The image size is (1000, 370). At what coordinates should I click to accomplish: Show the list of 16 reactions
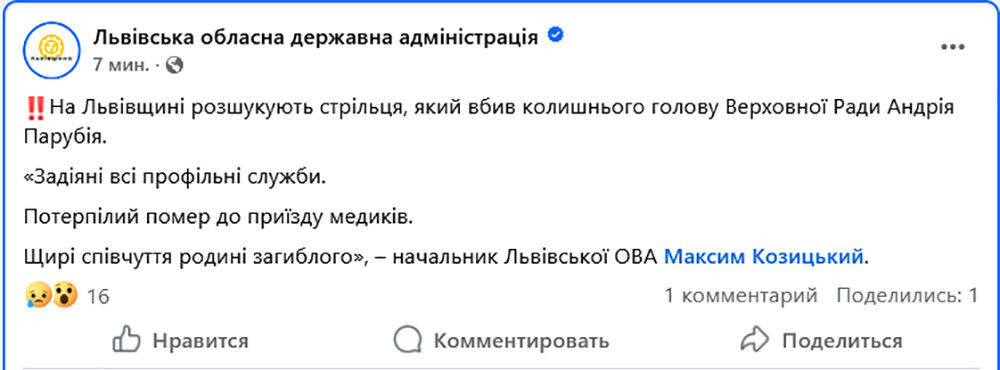tap(99, 296)
